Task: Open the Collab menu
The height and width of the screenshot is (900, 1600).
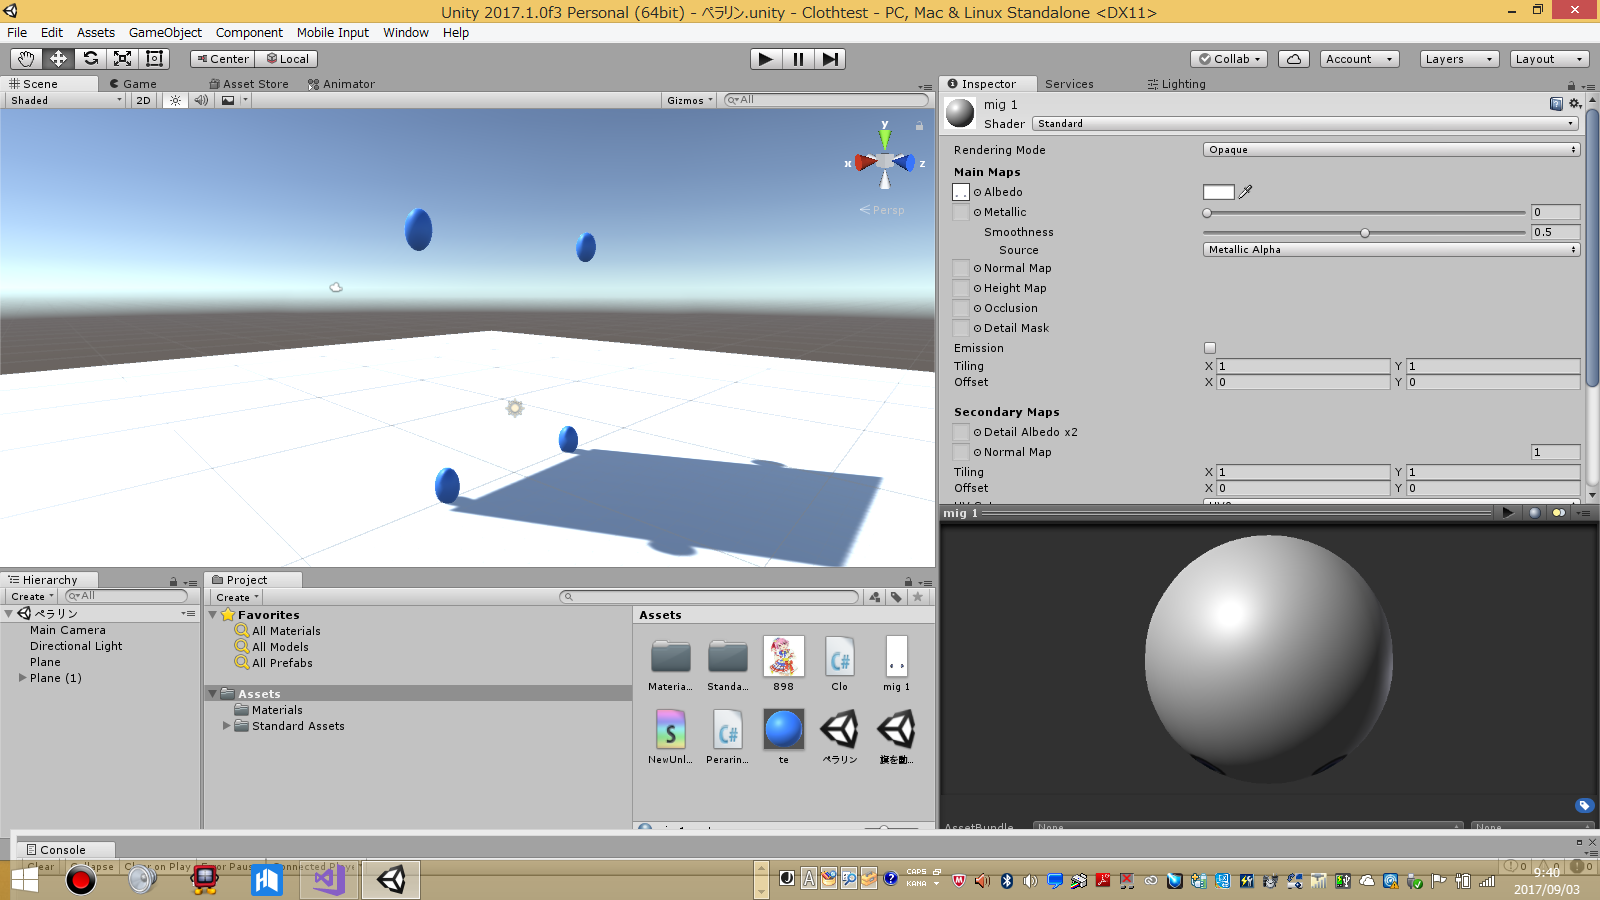Action: click(x=1230, y=59)
